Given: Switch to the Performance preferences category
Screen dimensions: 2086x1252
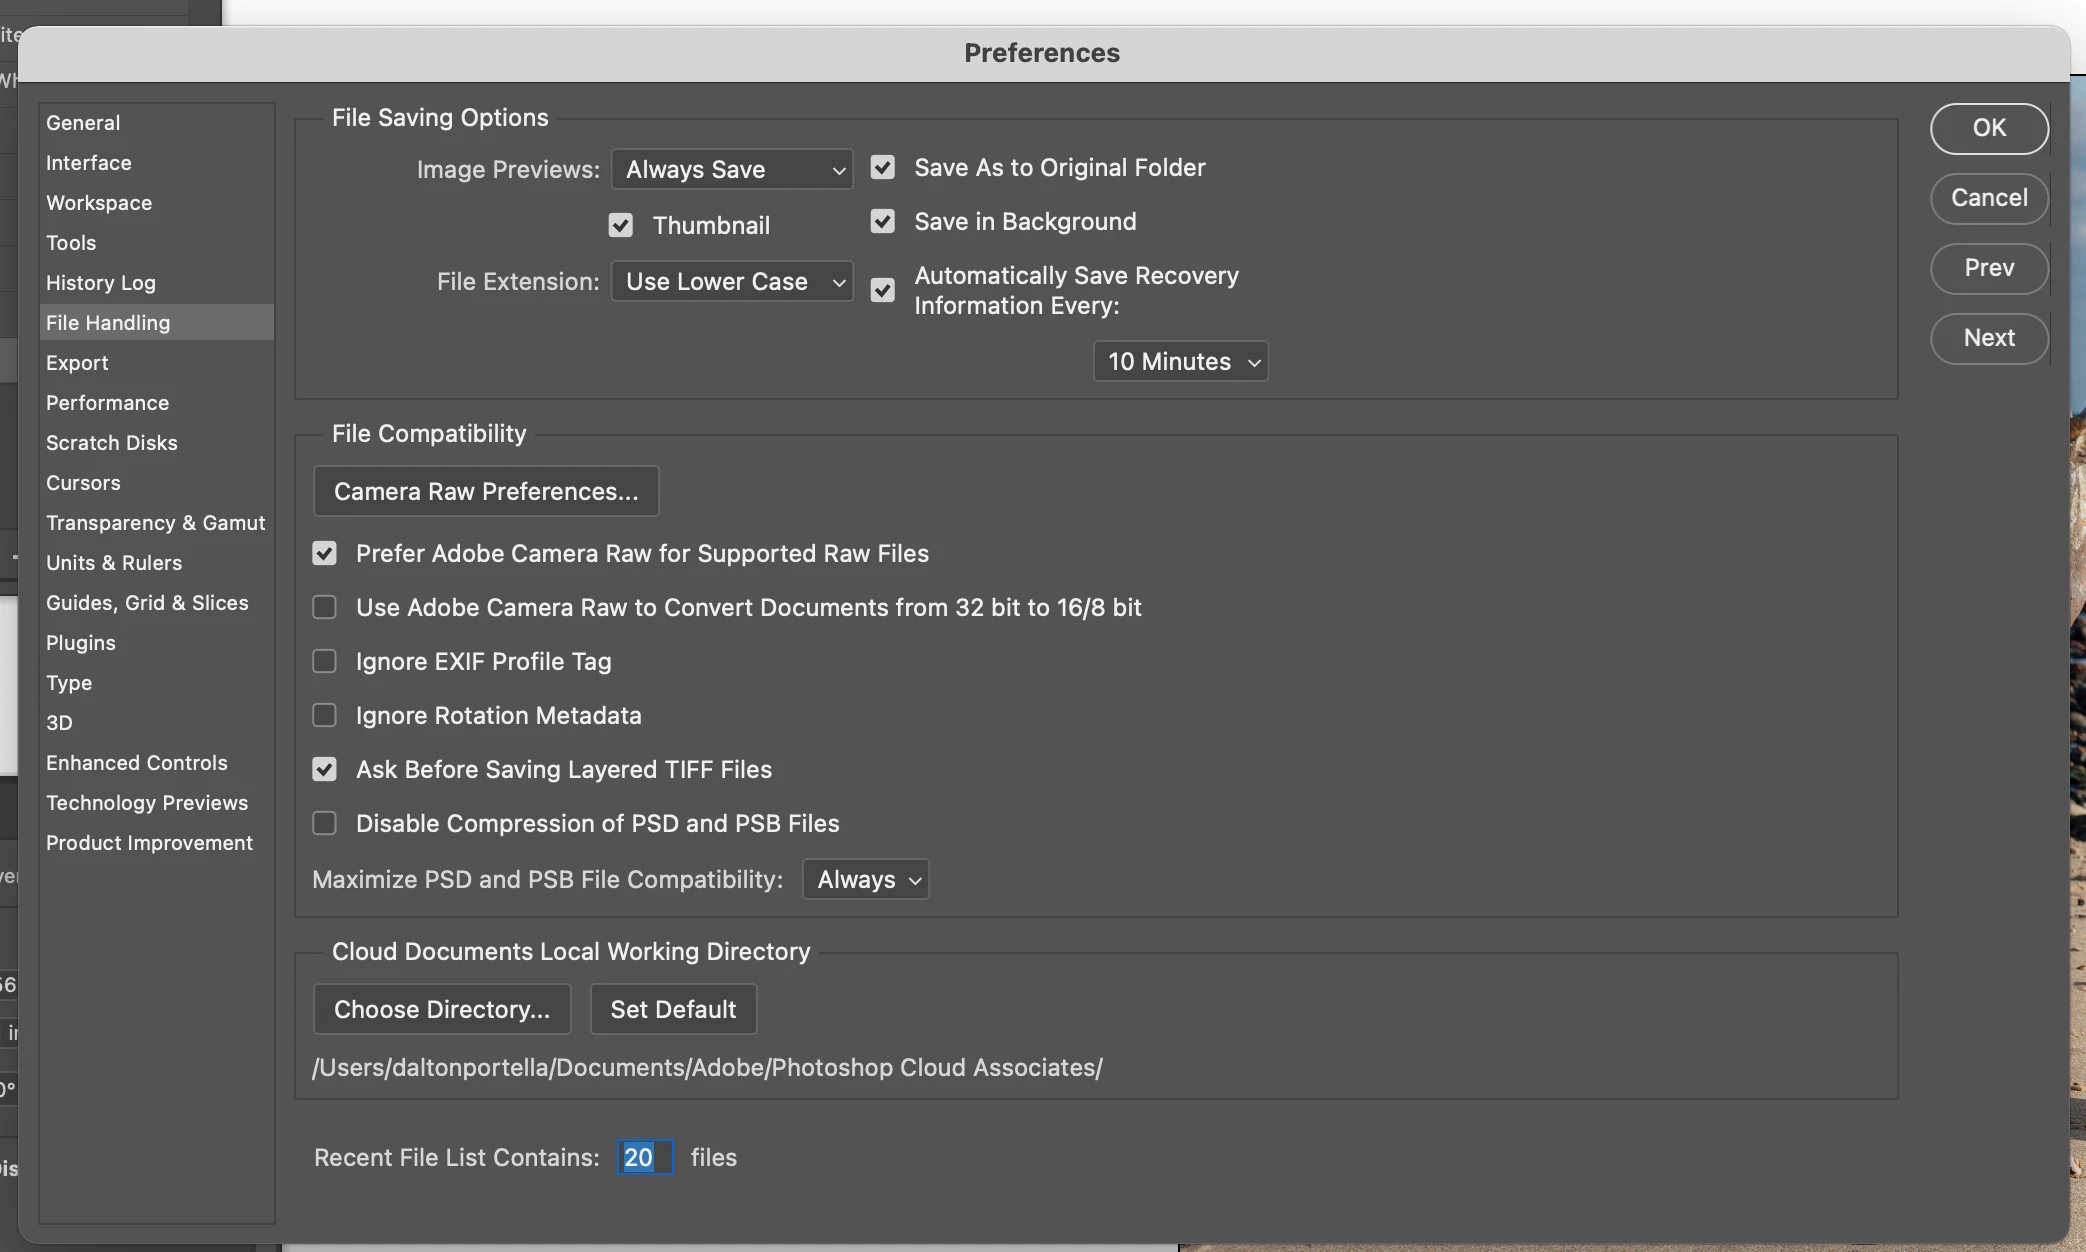Looking at the screenshot, I should (x=107, y=402).
